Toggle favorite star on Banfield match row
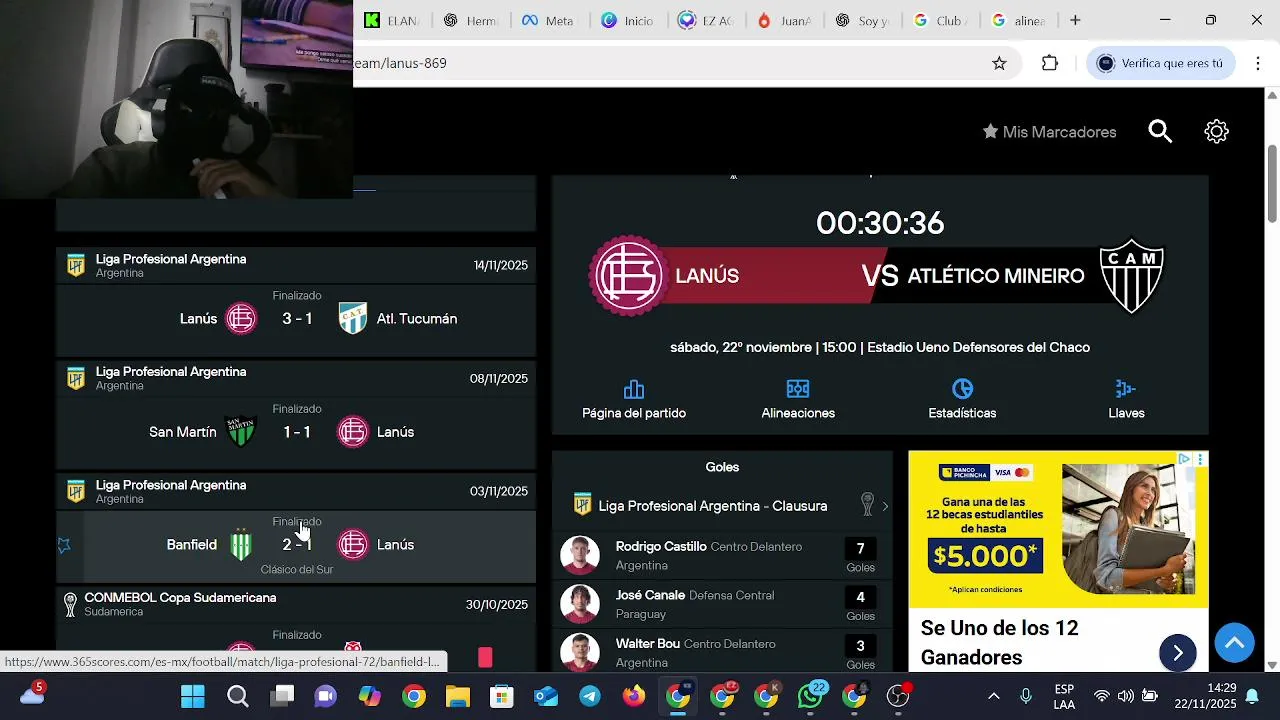The width and height of the screenshot is (1280, 720). [64, 545]
